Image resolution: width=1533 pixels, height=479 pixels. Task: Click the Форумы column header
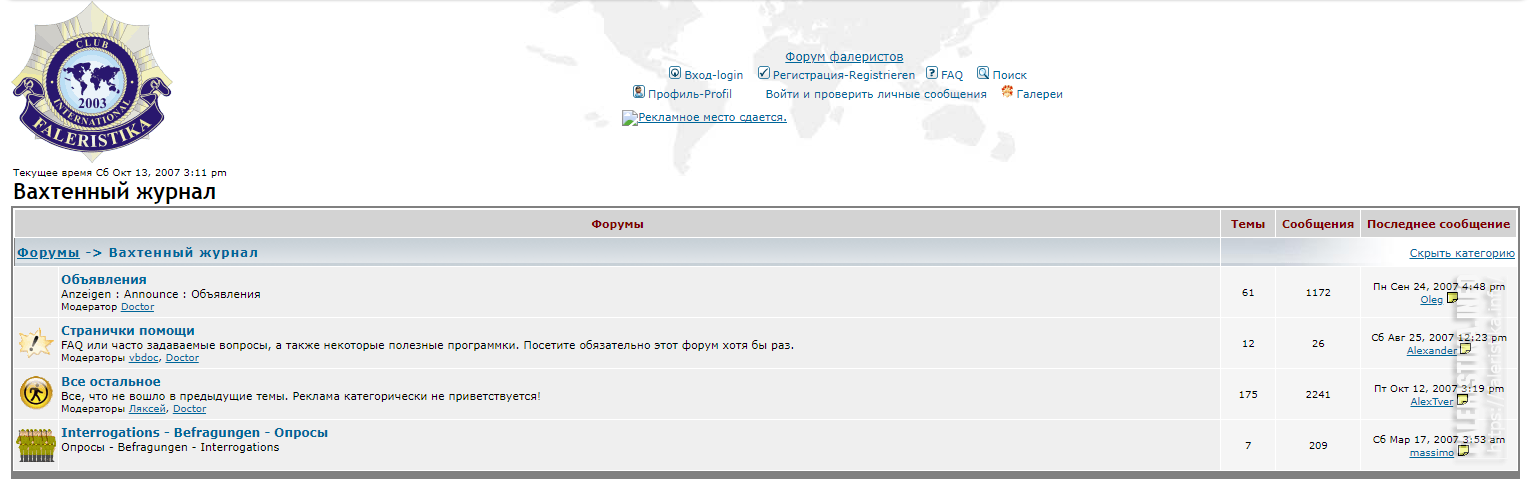pos(617,224)
